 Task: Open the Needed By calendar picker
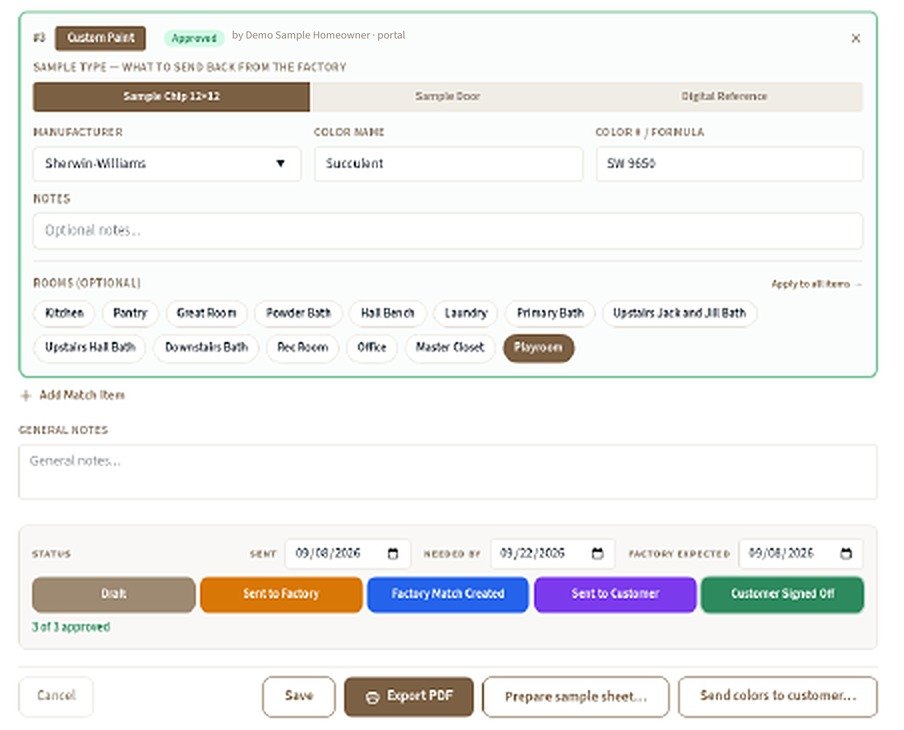click(x=597, y=554)
